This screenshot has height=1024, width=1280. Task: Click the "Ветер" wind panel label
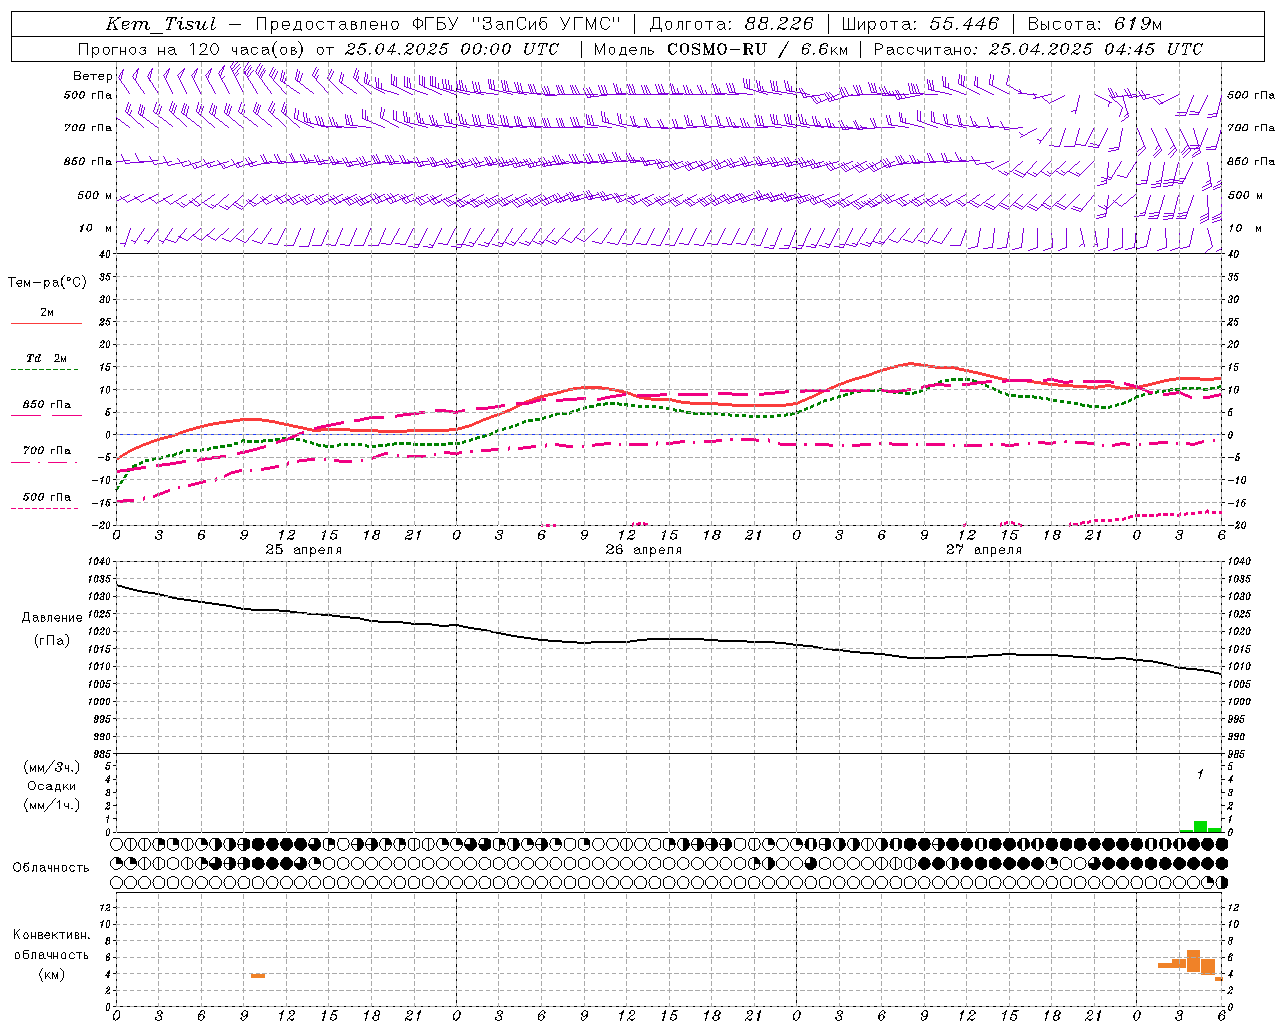pyautogui.click(x=93, y=76)
